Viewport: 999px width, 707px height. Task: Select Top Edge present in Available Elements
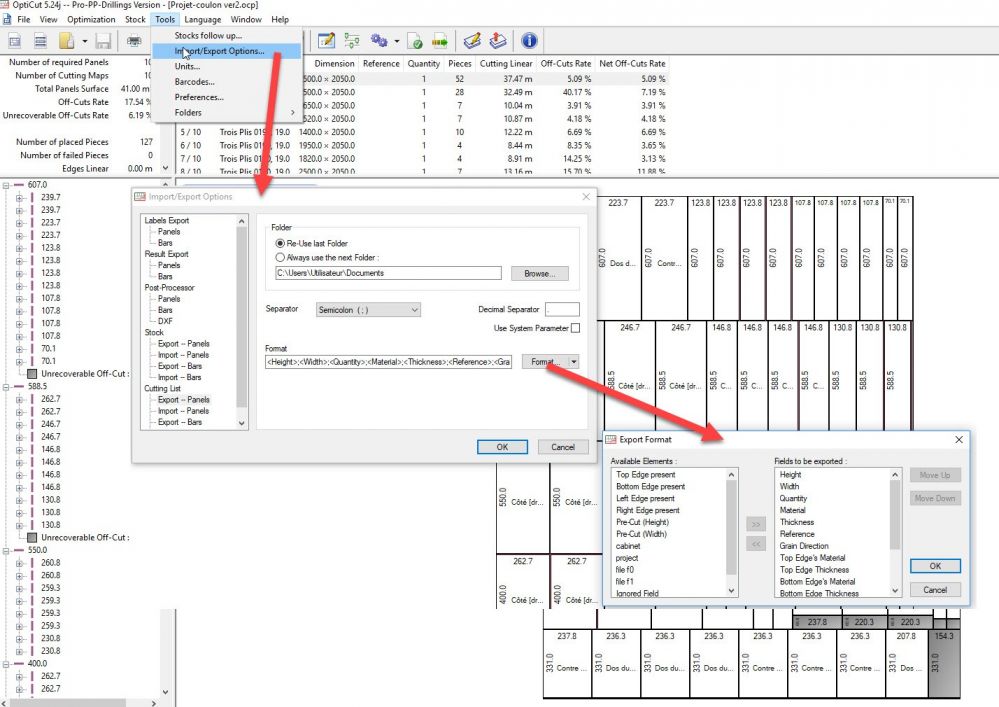click(x=645, y=475)
